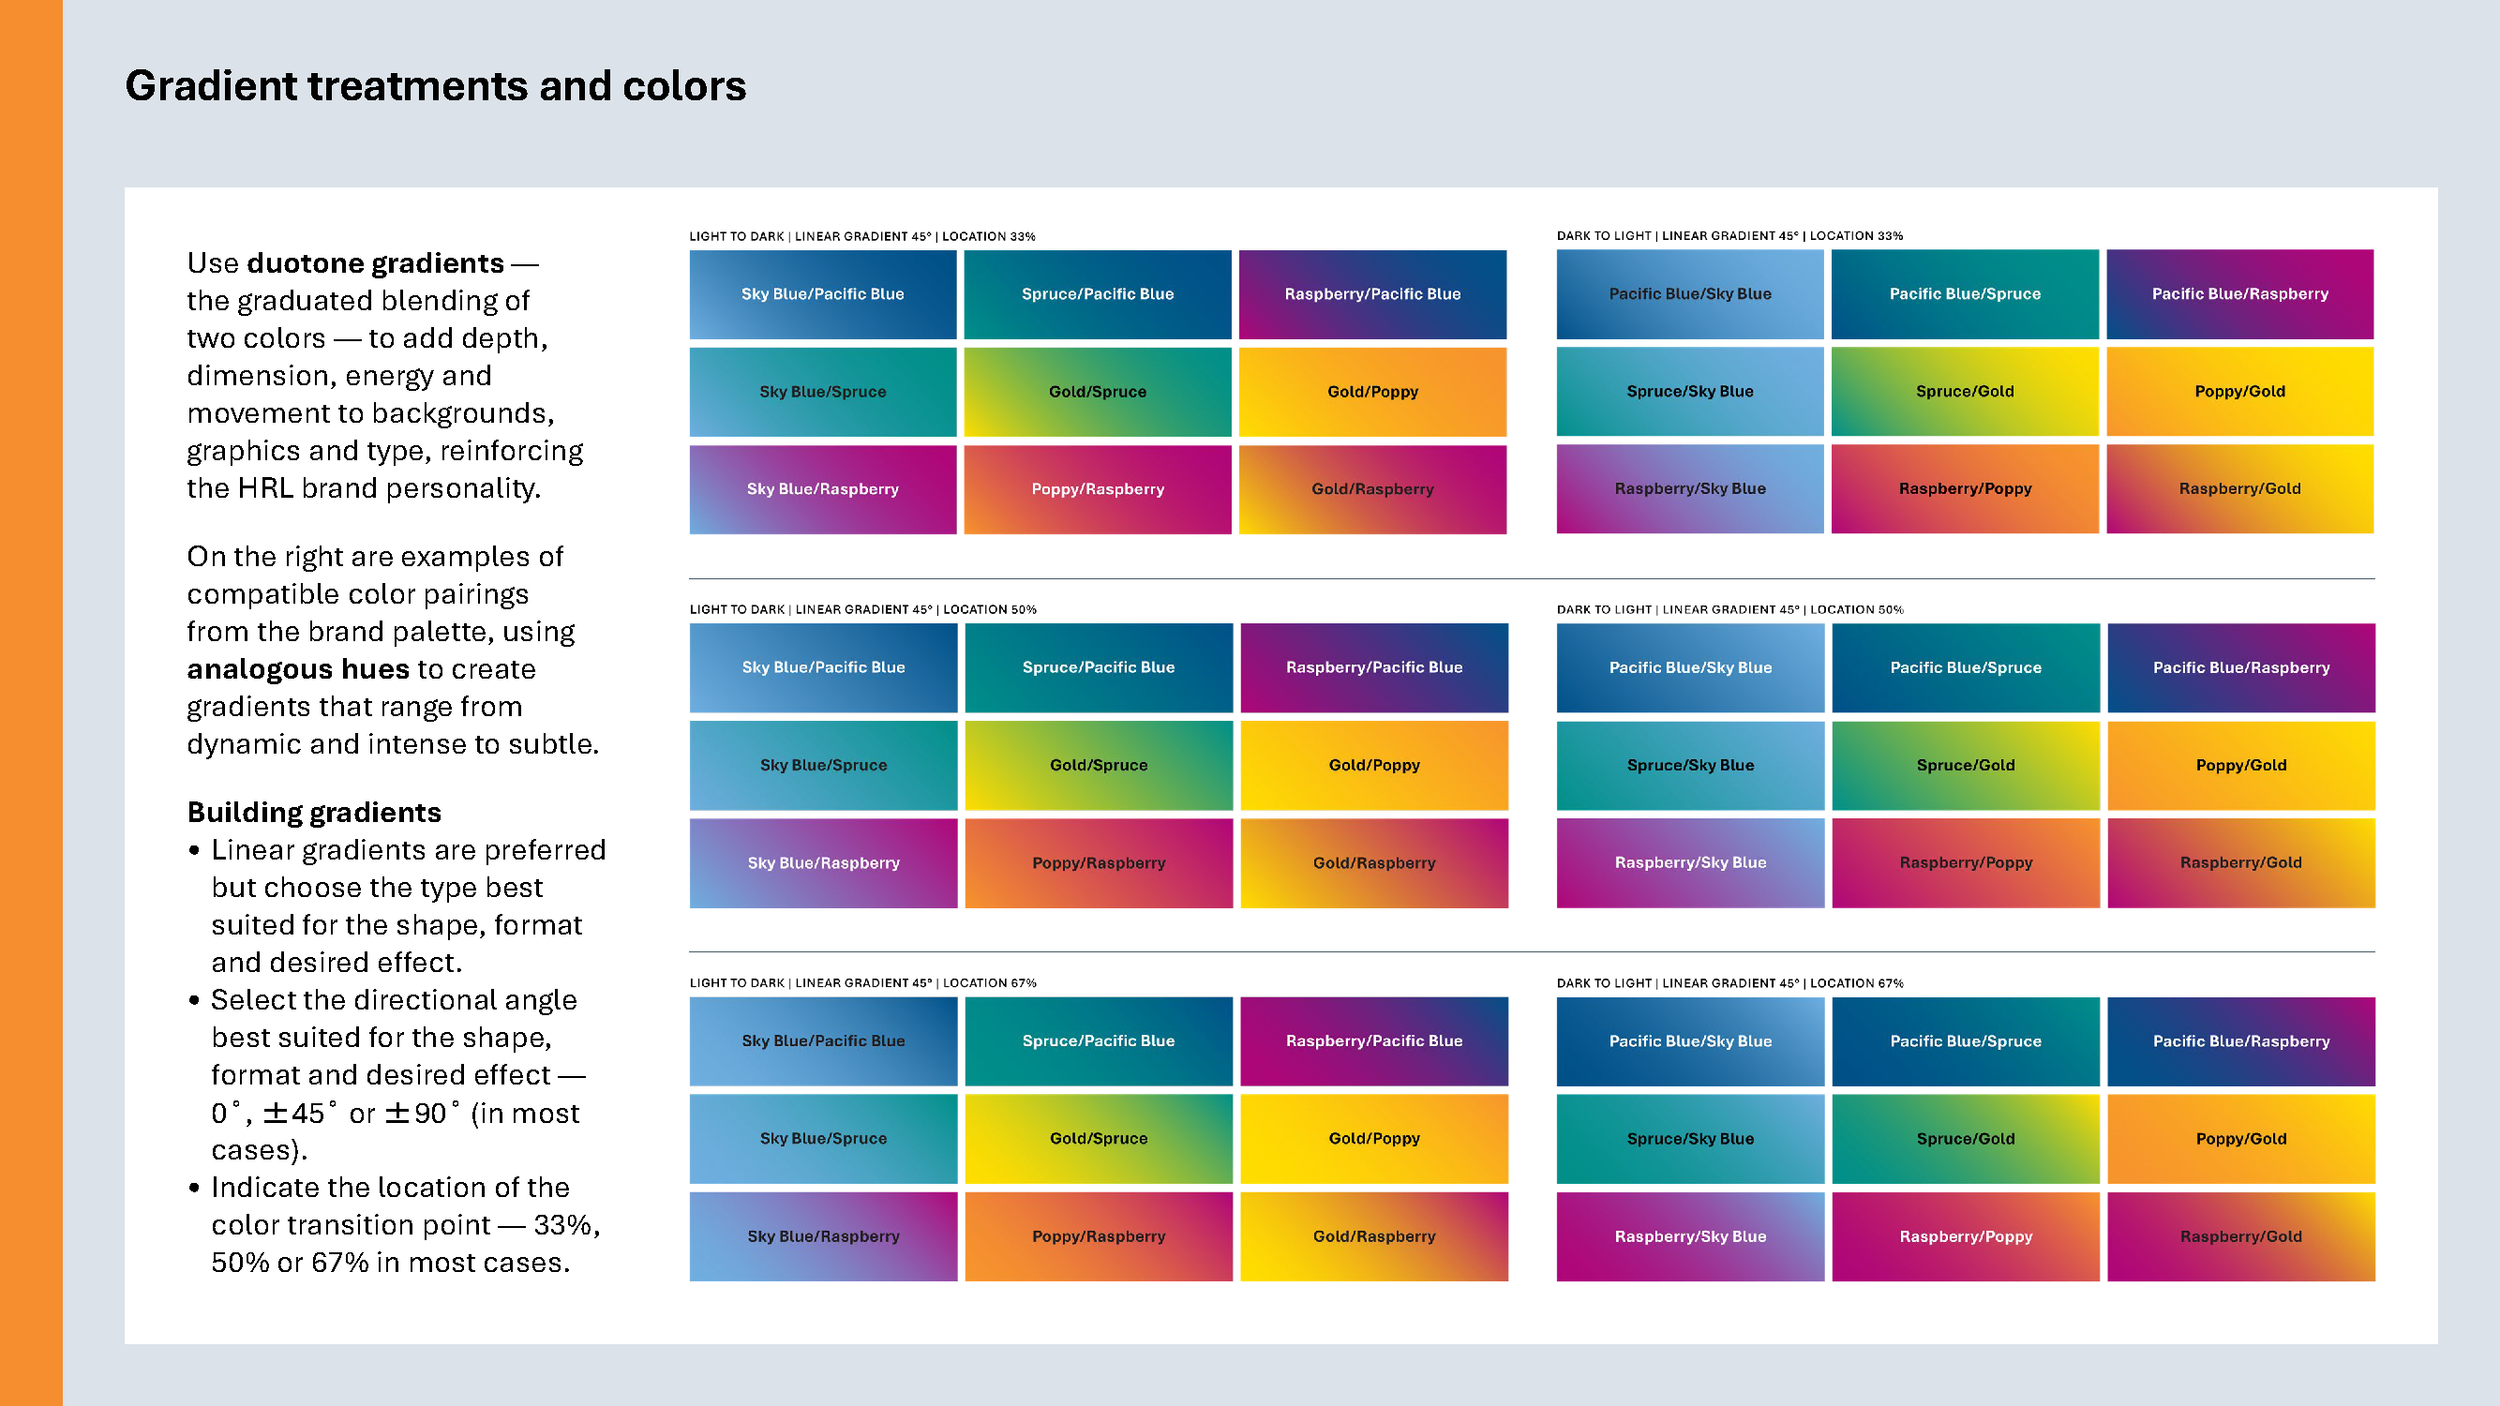Click Dark to Light Location 50% label
This screenshot has width=2500, height=1406.
coord(1729,609)
